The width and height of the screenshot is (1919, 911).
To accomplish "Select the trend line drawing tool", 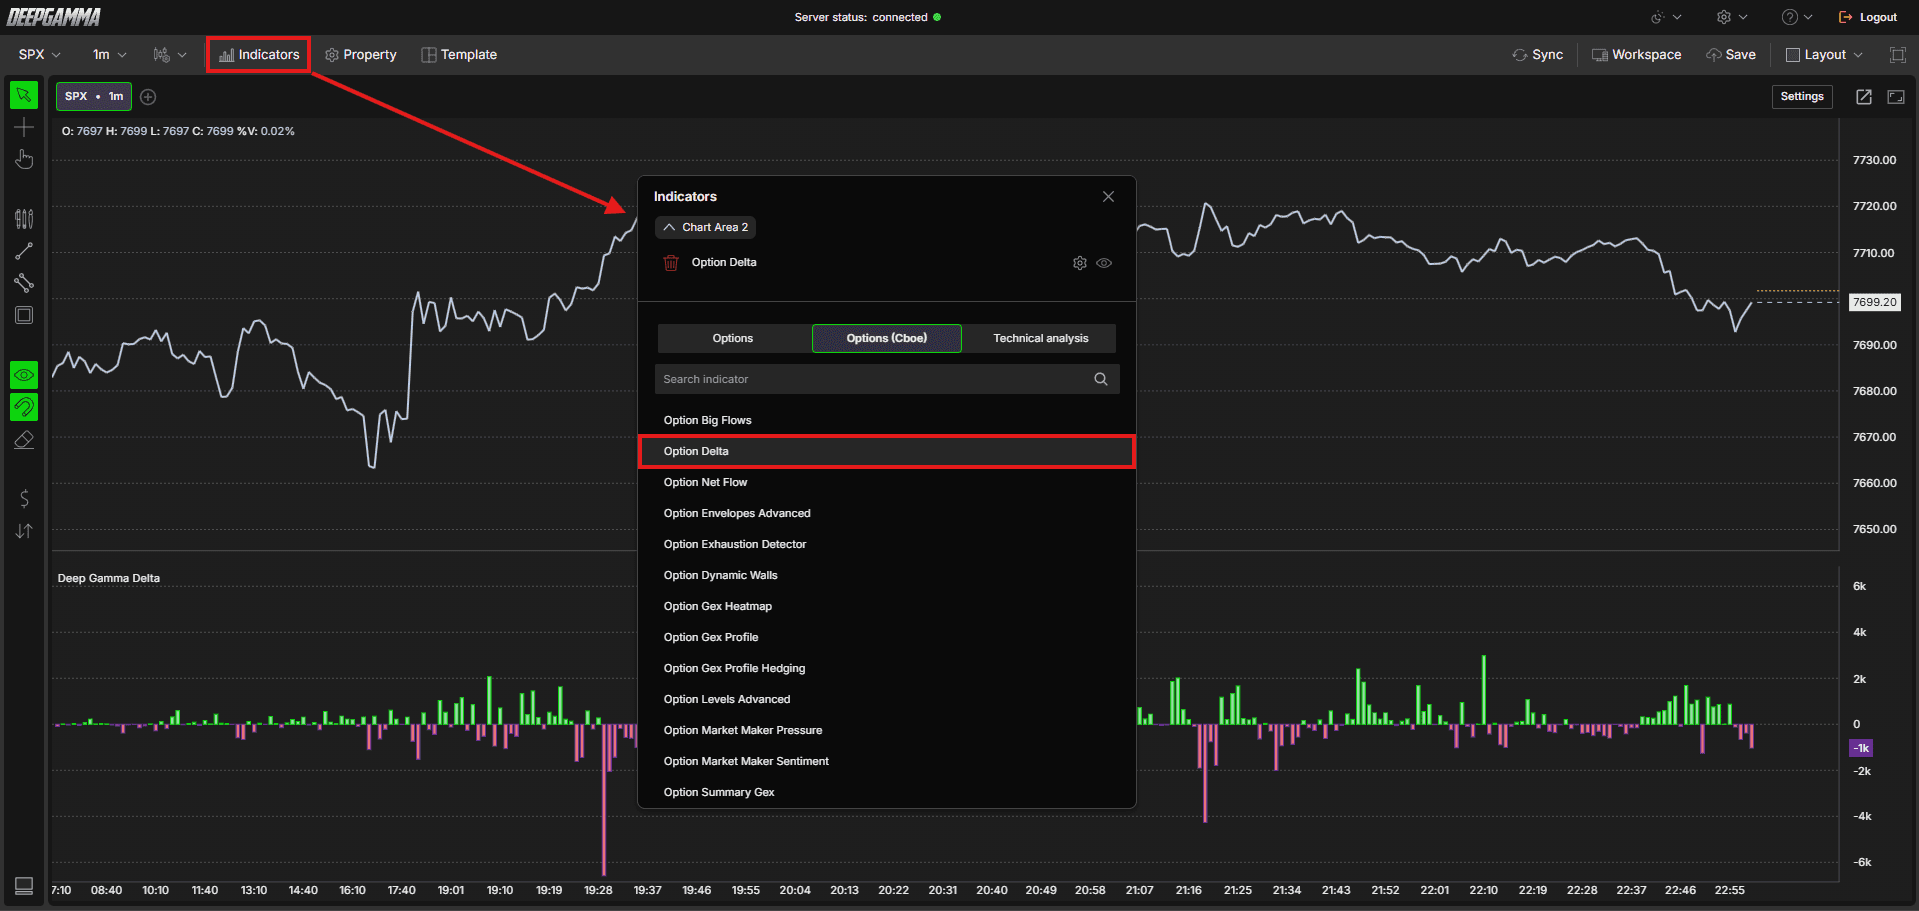I will click(24, 251).
